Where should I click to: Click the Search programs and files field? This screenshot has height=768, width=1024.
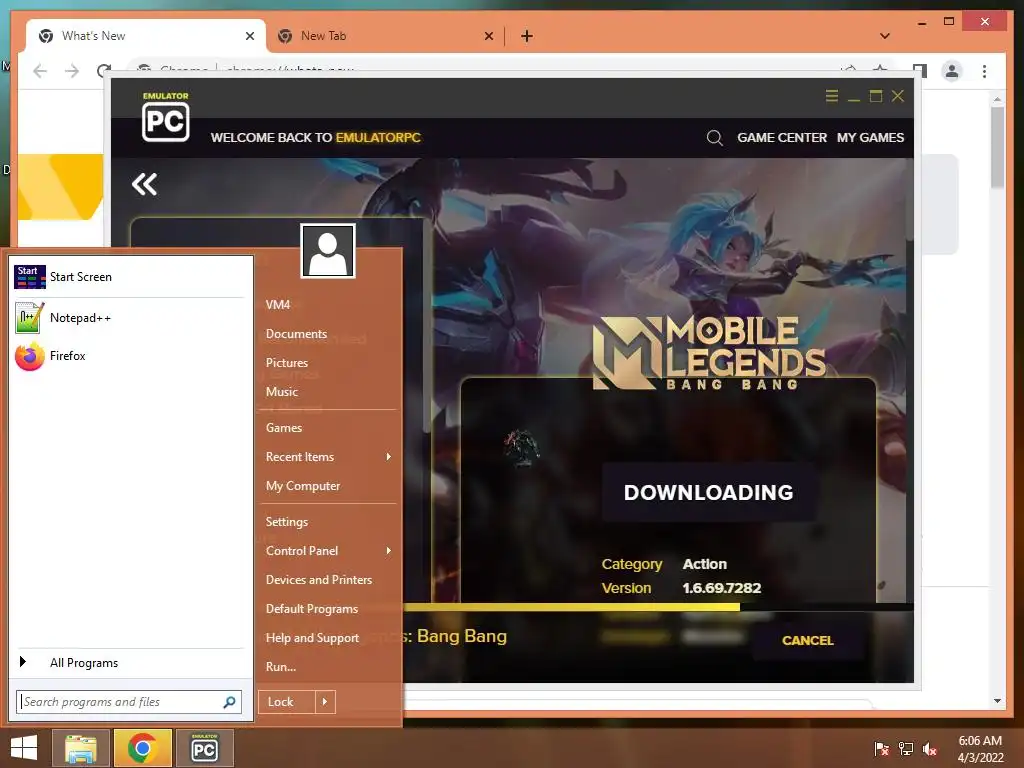[x=129, y=702]
